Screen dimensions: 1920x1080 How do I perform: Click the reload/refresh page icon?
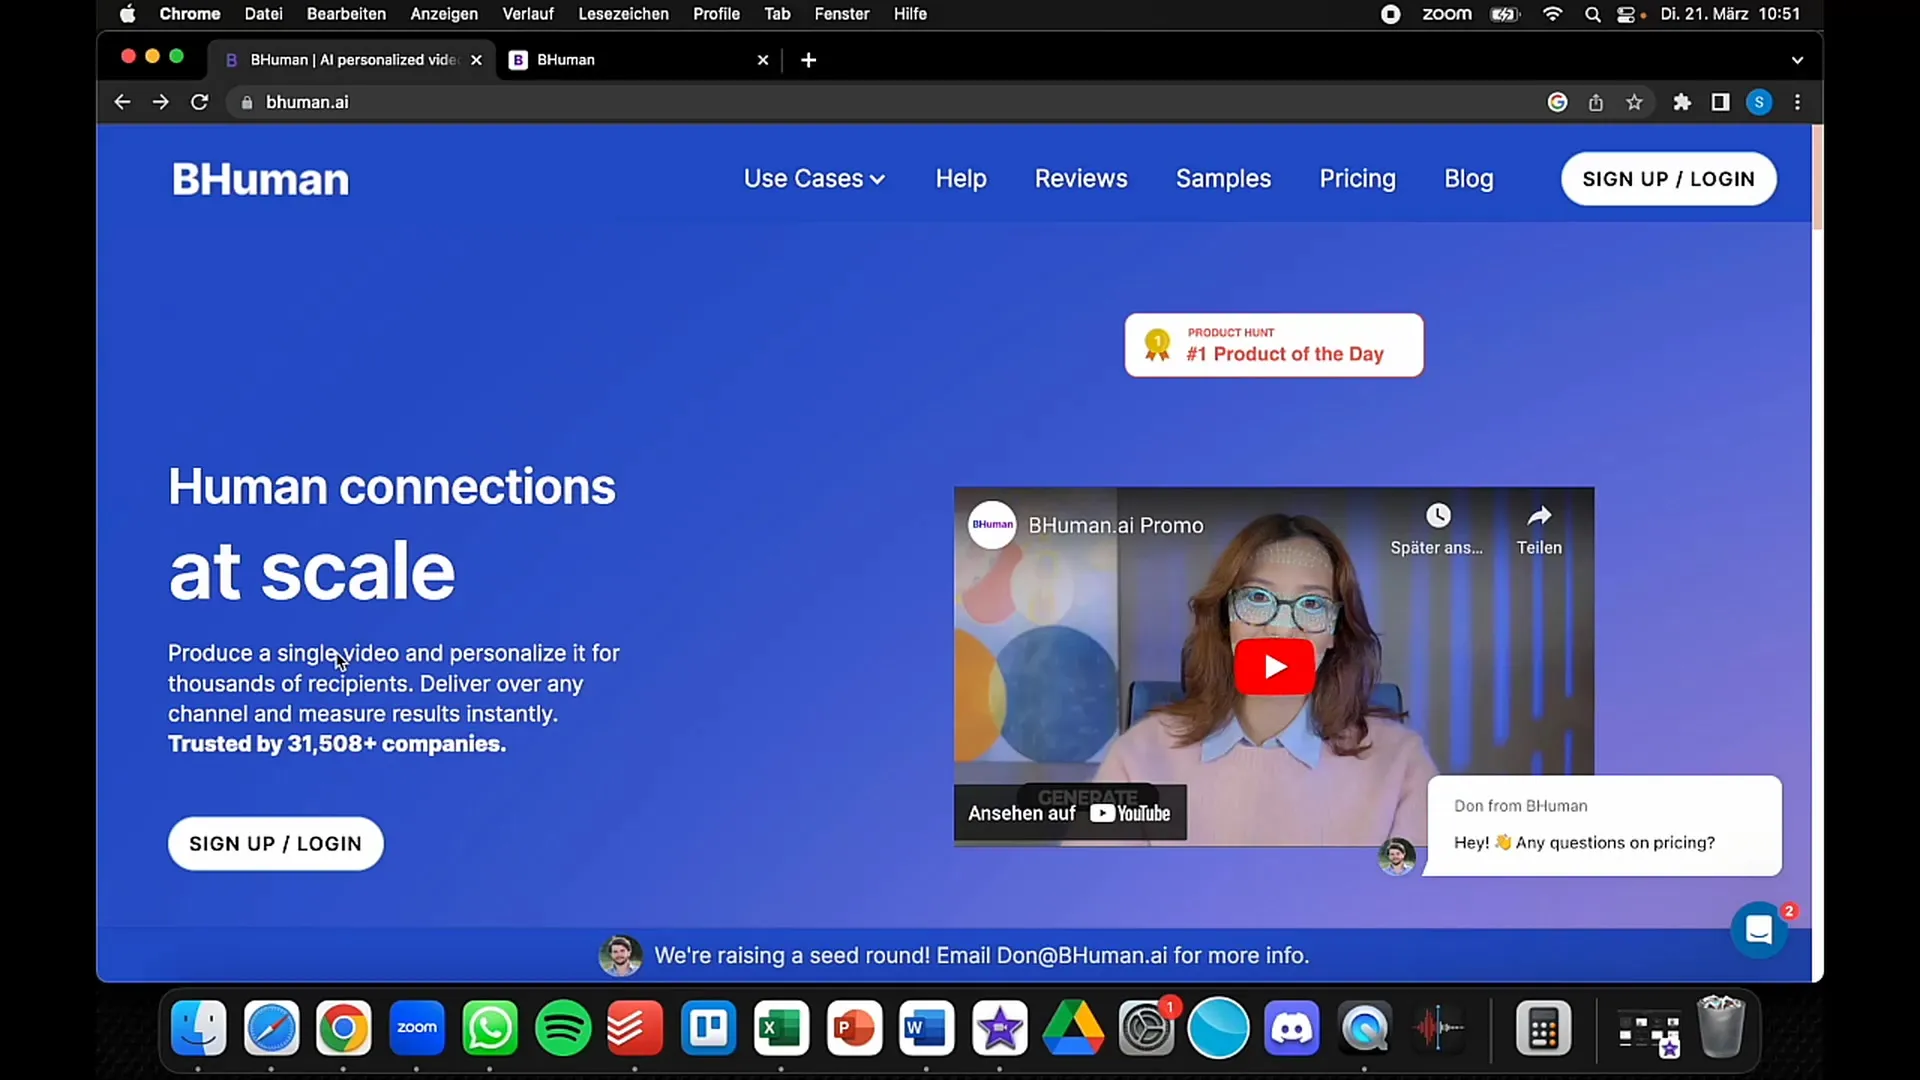coord(200,102)
